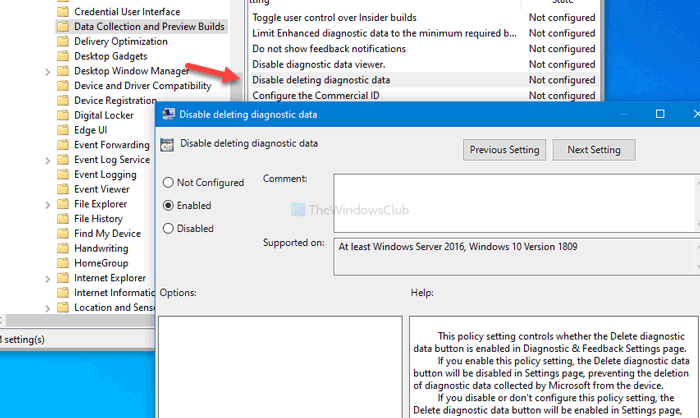Image resolution: width=700 pixels, height=418 pixels.
Task: Click the Previous Setting button
Action: coord(504,150)
